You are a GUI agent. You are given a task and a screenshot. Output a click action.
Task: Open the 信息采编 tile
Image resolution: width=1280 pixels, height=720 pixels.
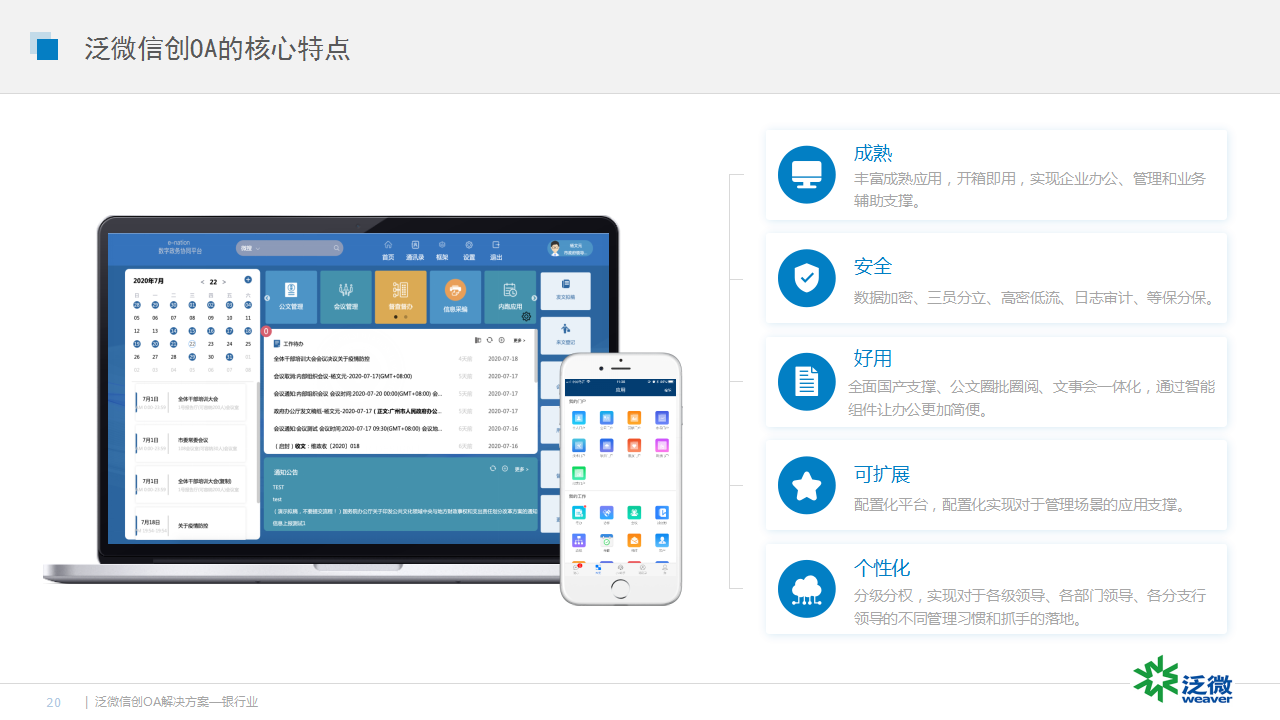[455, 297]
